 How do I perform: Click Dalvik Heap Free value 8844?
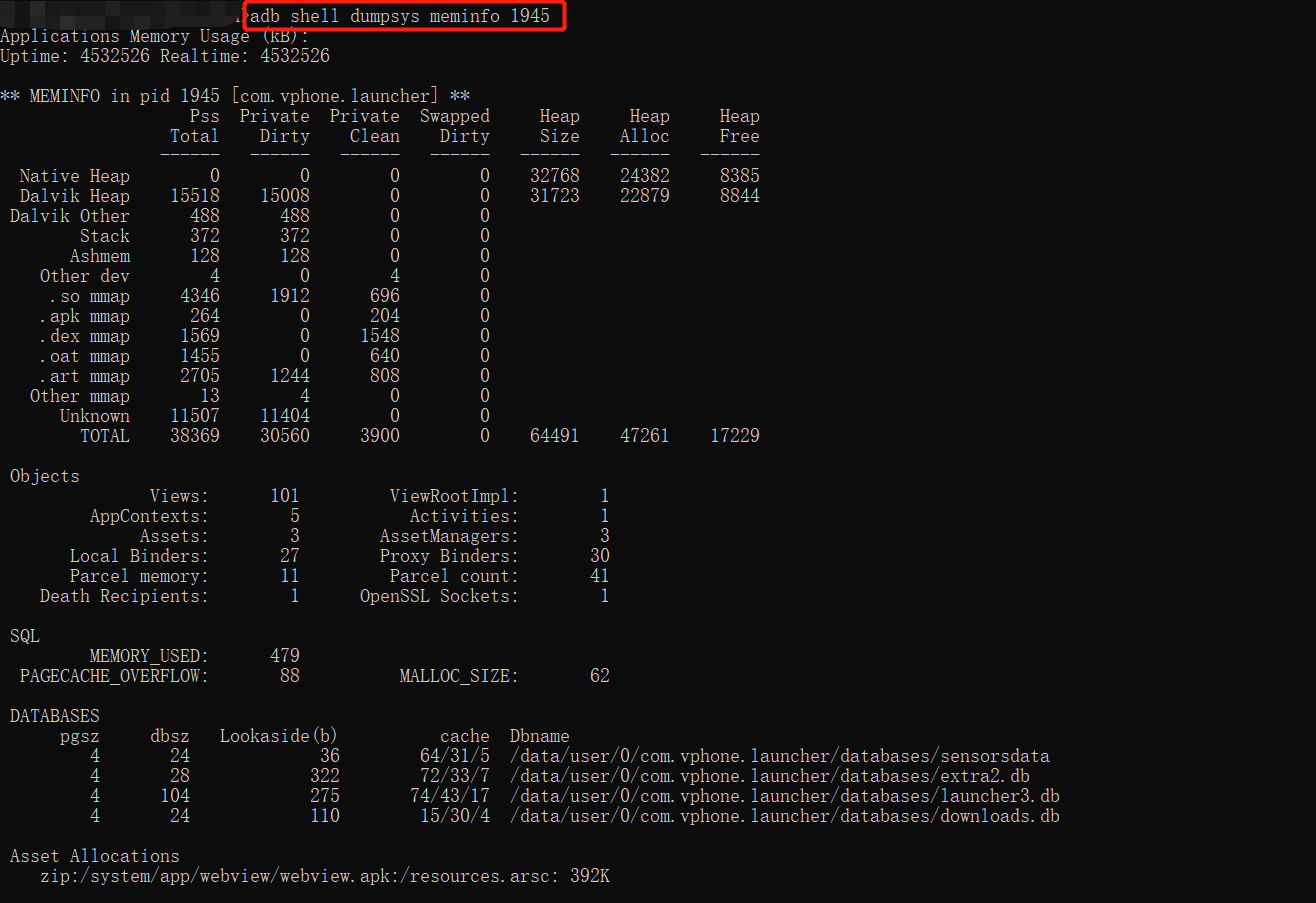(x=740, y=196)
